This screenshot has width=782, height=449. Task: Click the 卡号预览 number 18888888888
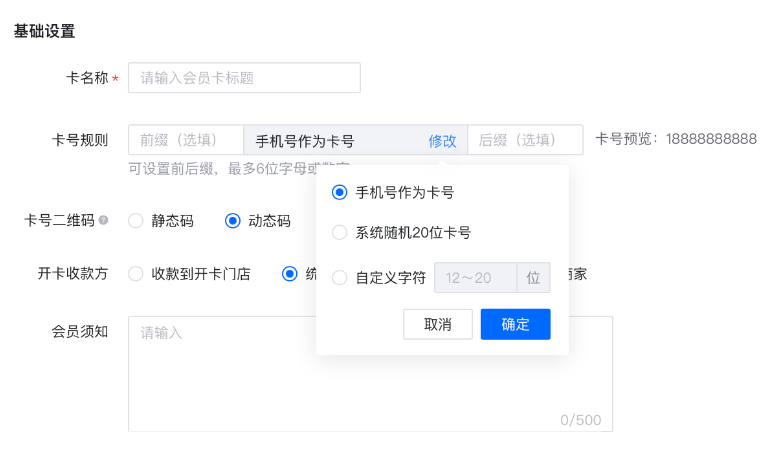(x=711, y=139)
